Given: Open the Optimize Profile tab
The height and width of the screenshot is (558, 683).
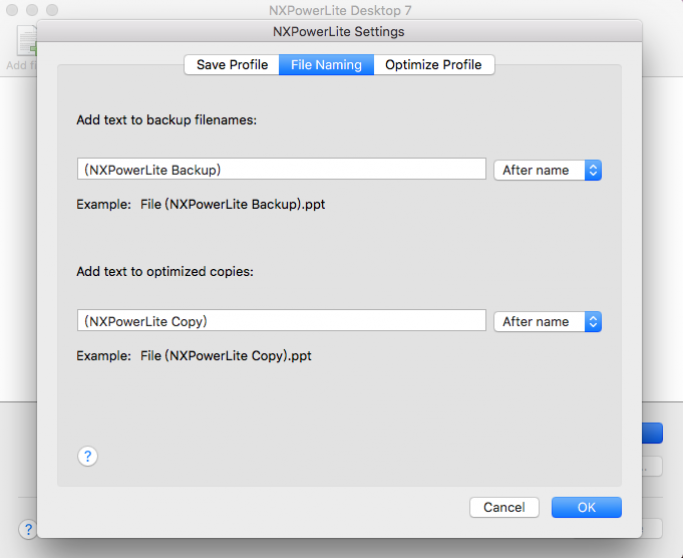Looking at the screenshot, I should 434,65.
